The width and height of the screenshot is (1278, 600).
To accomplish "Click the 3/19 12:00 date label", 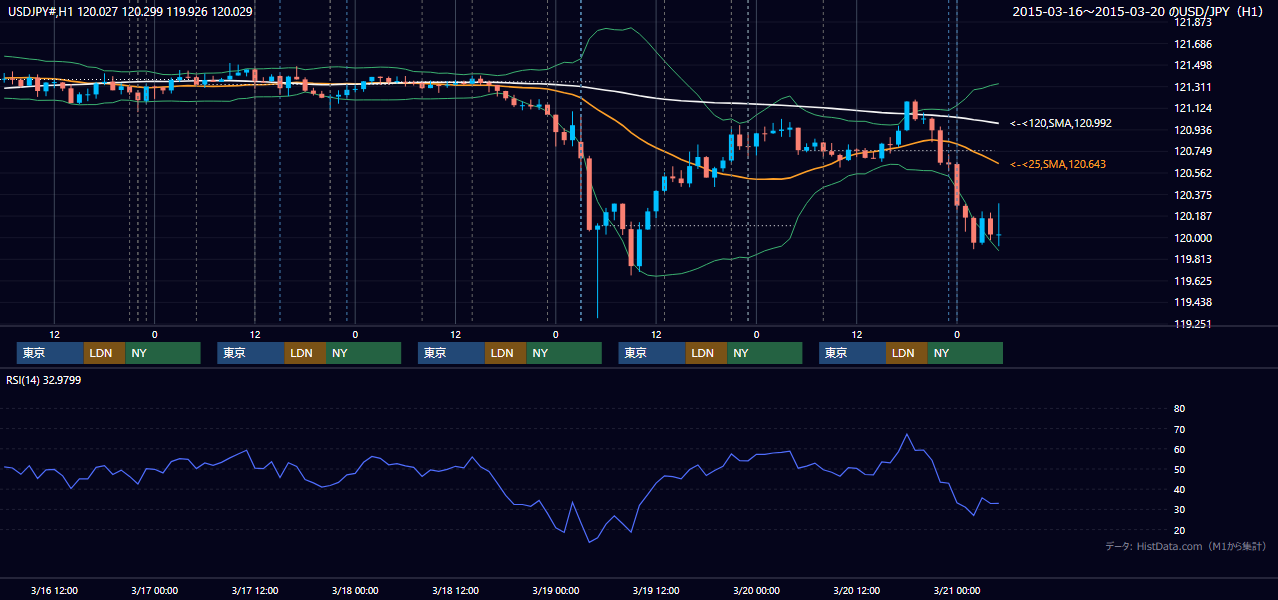I will tap(656, 590).
